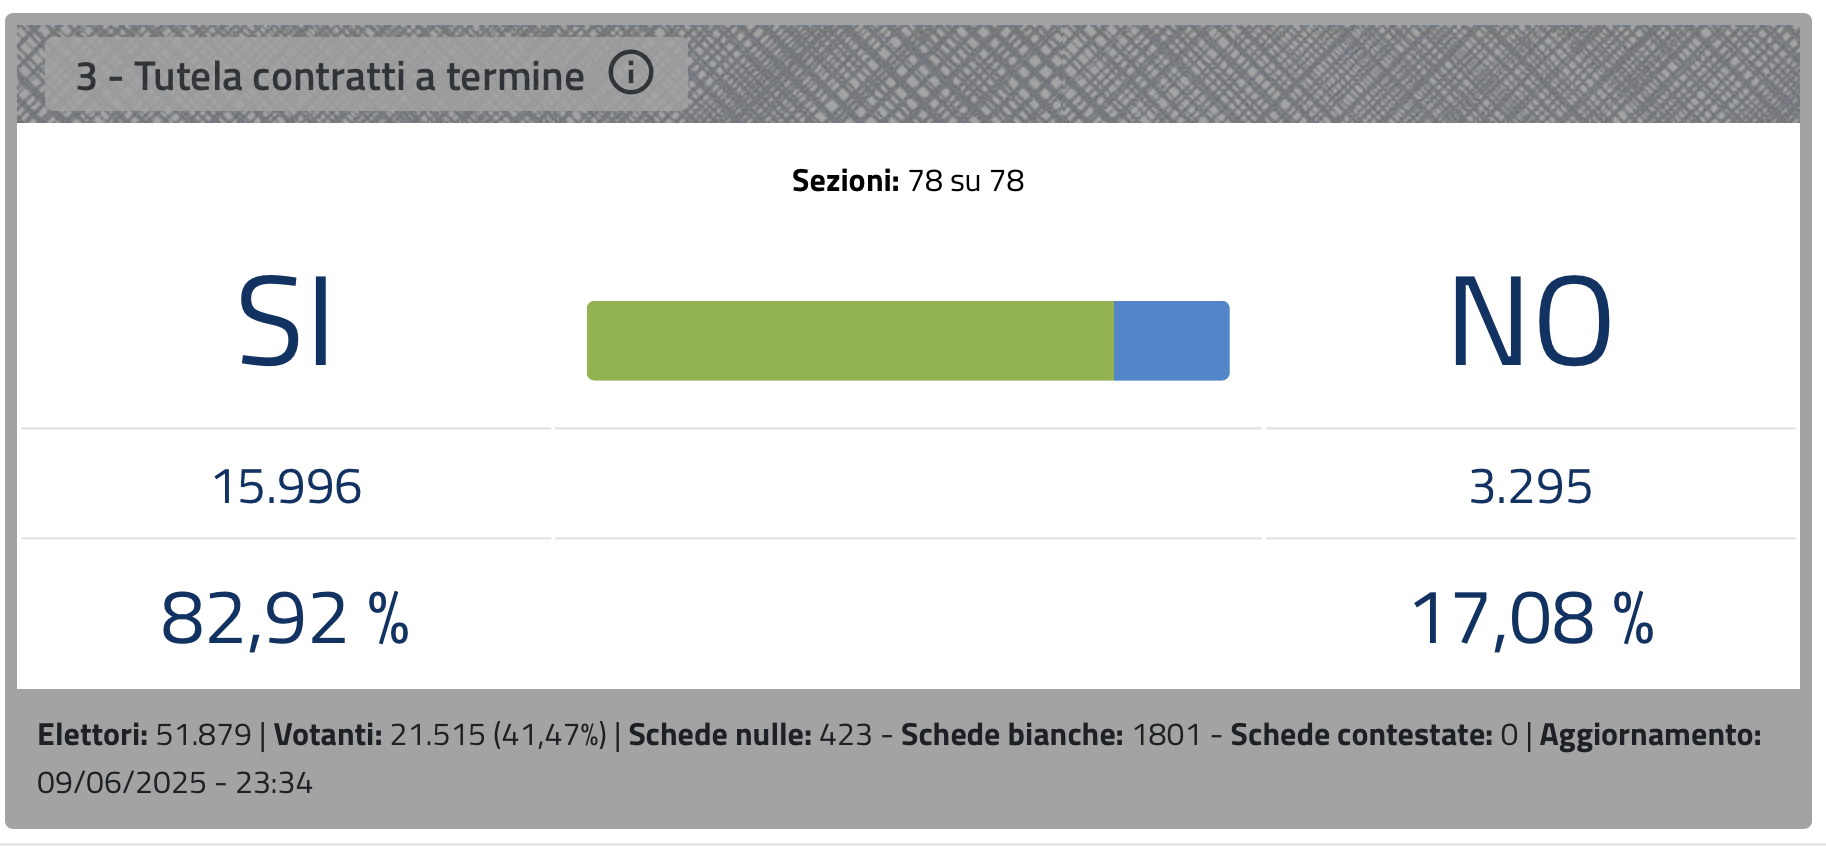Click the update timestamp 09/06/2025 - 23:34
The height and width of the screenshot is (846, 1826).
click(x=175, y=783)
